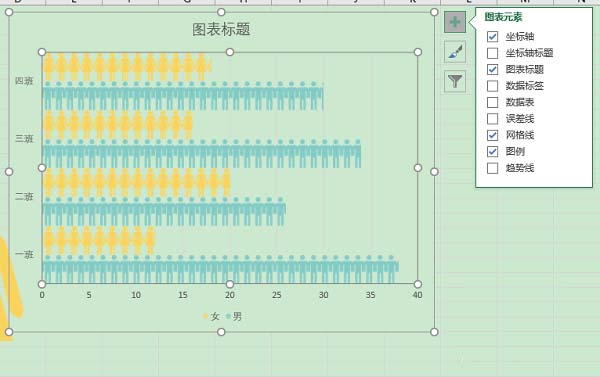Enable the 误差线 checkbox

(x=492, y=119)
